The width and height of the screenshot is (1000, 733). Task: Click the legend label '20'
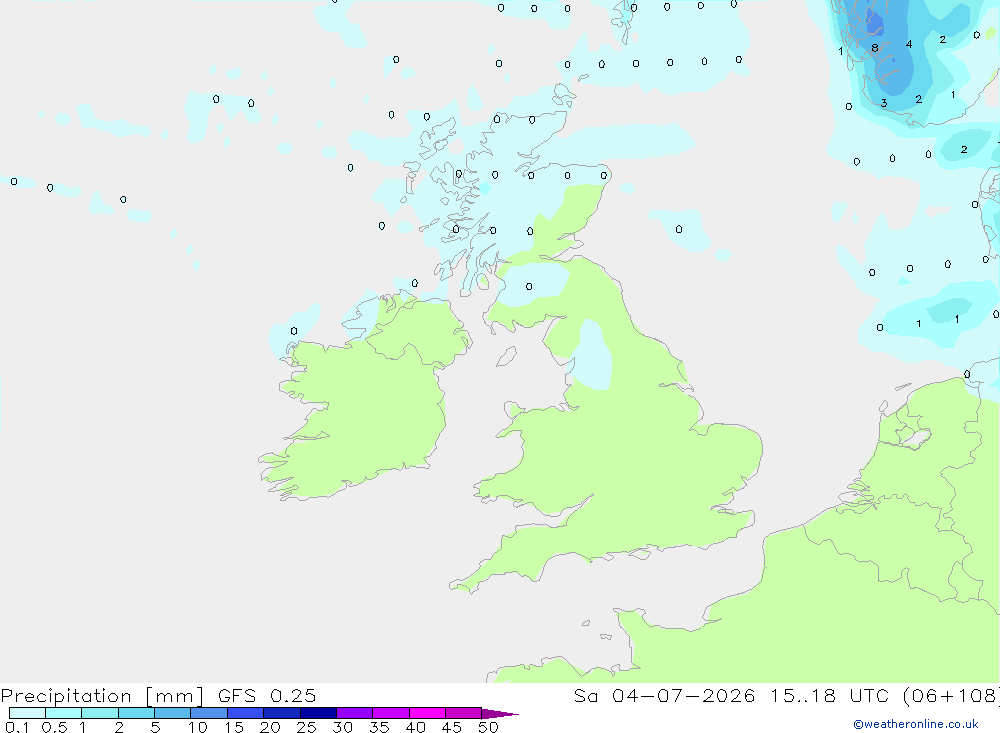[x=270, y=727]
